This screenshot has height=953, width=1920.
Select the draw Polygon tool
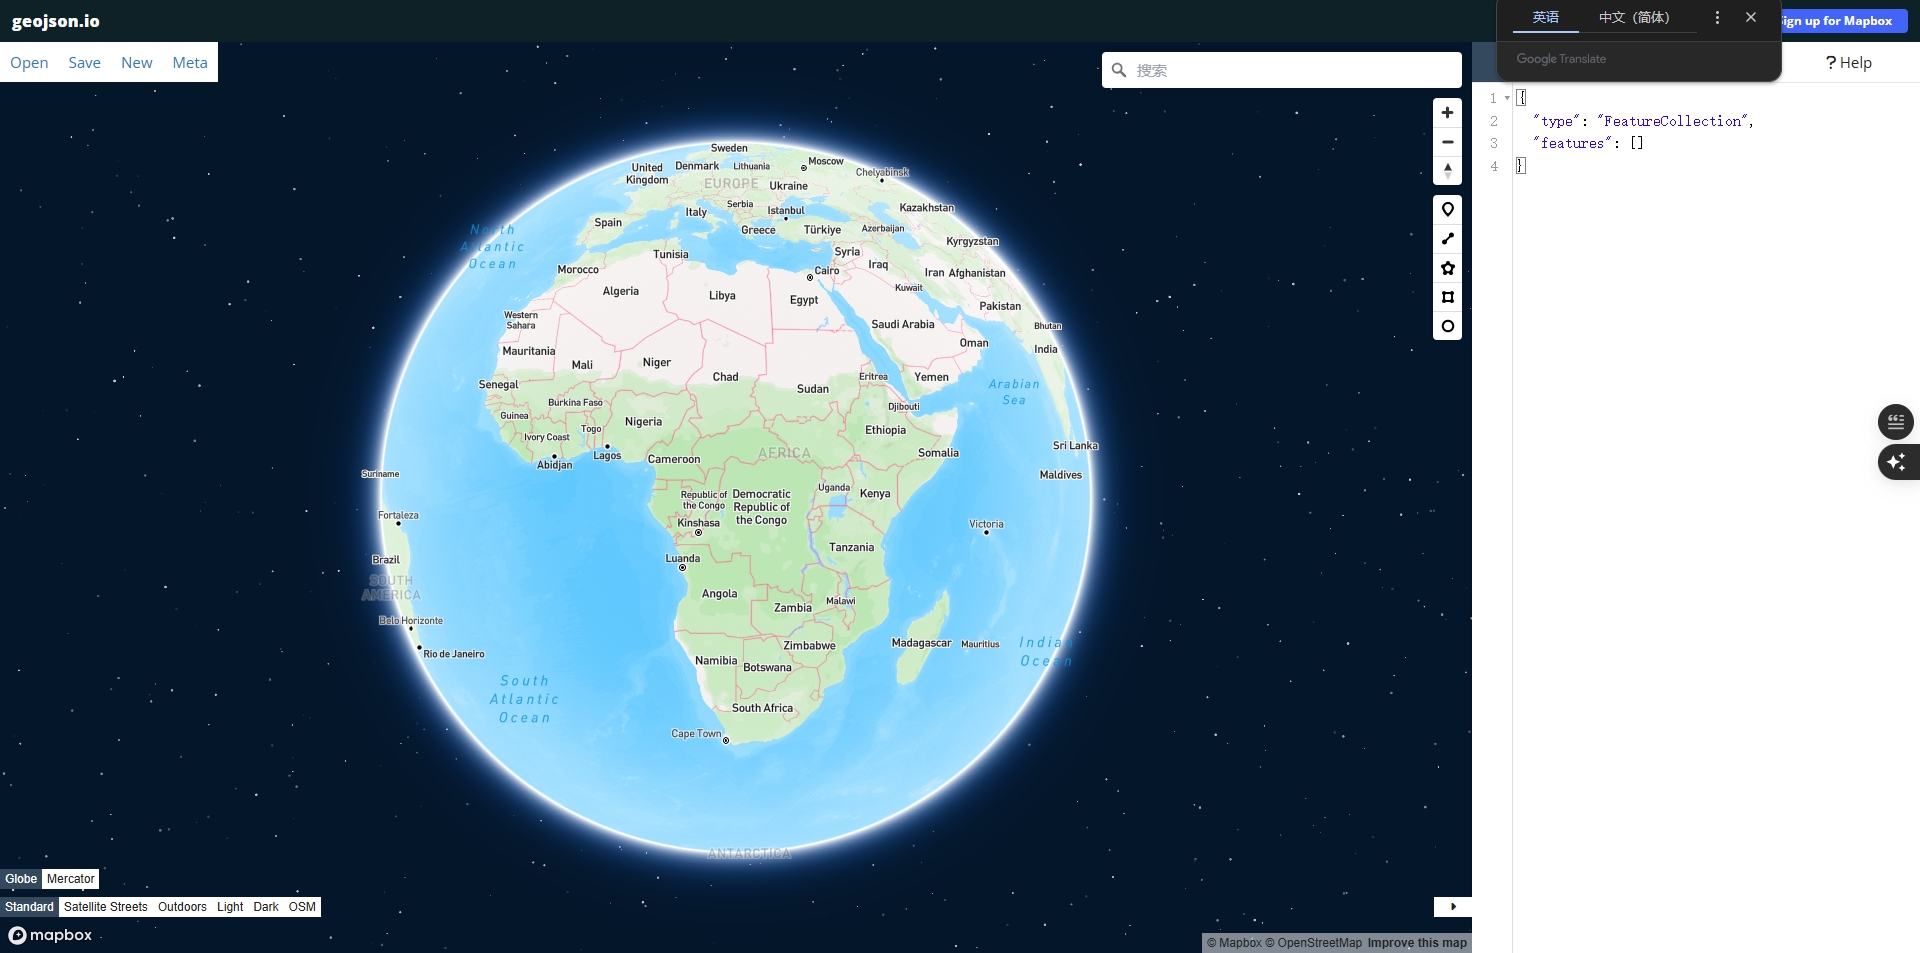1447,268
